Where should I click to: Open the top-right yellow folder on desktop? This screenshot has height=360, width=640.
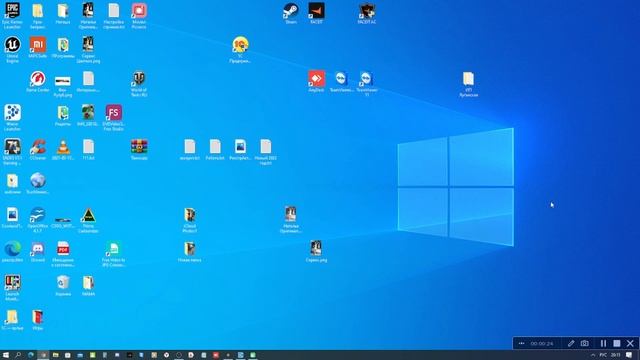tap(468, 83)
